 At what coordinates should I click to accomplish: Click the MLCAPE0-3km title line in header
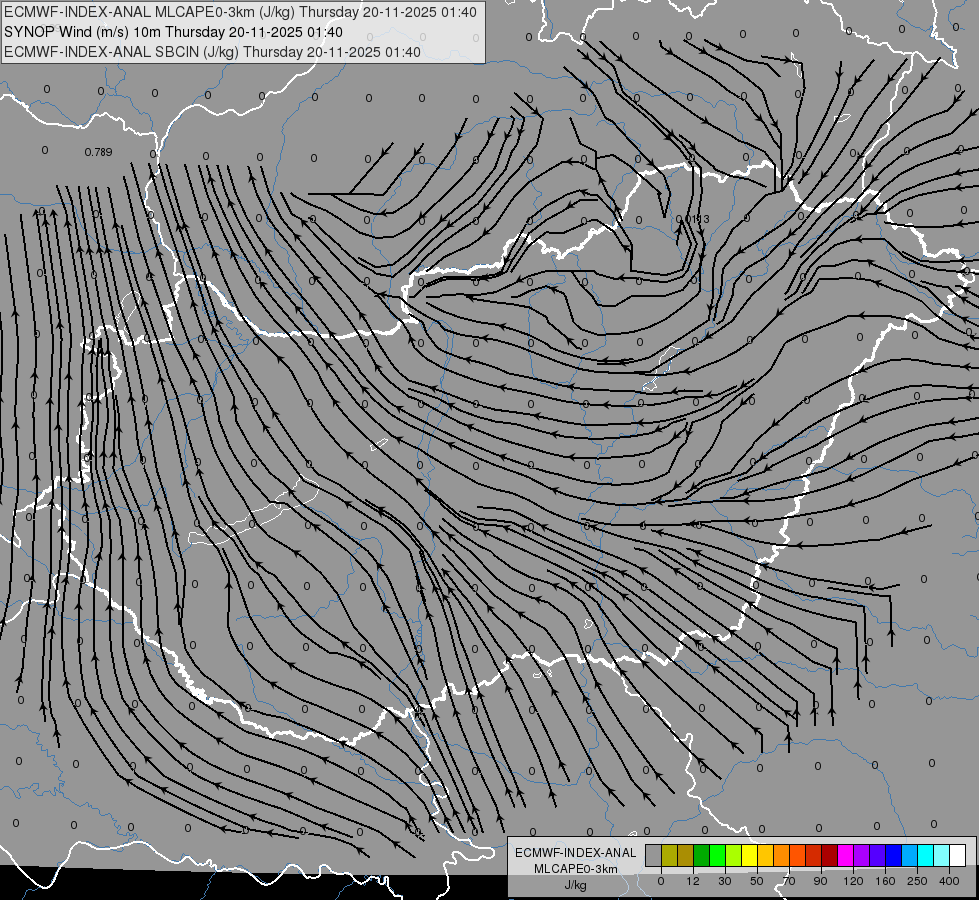click(240, 12)
